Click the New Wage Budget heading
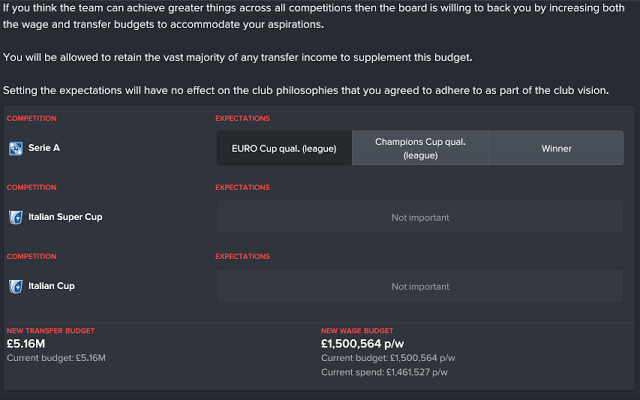 [x=357, y=331]
